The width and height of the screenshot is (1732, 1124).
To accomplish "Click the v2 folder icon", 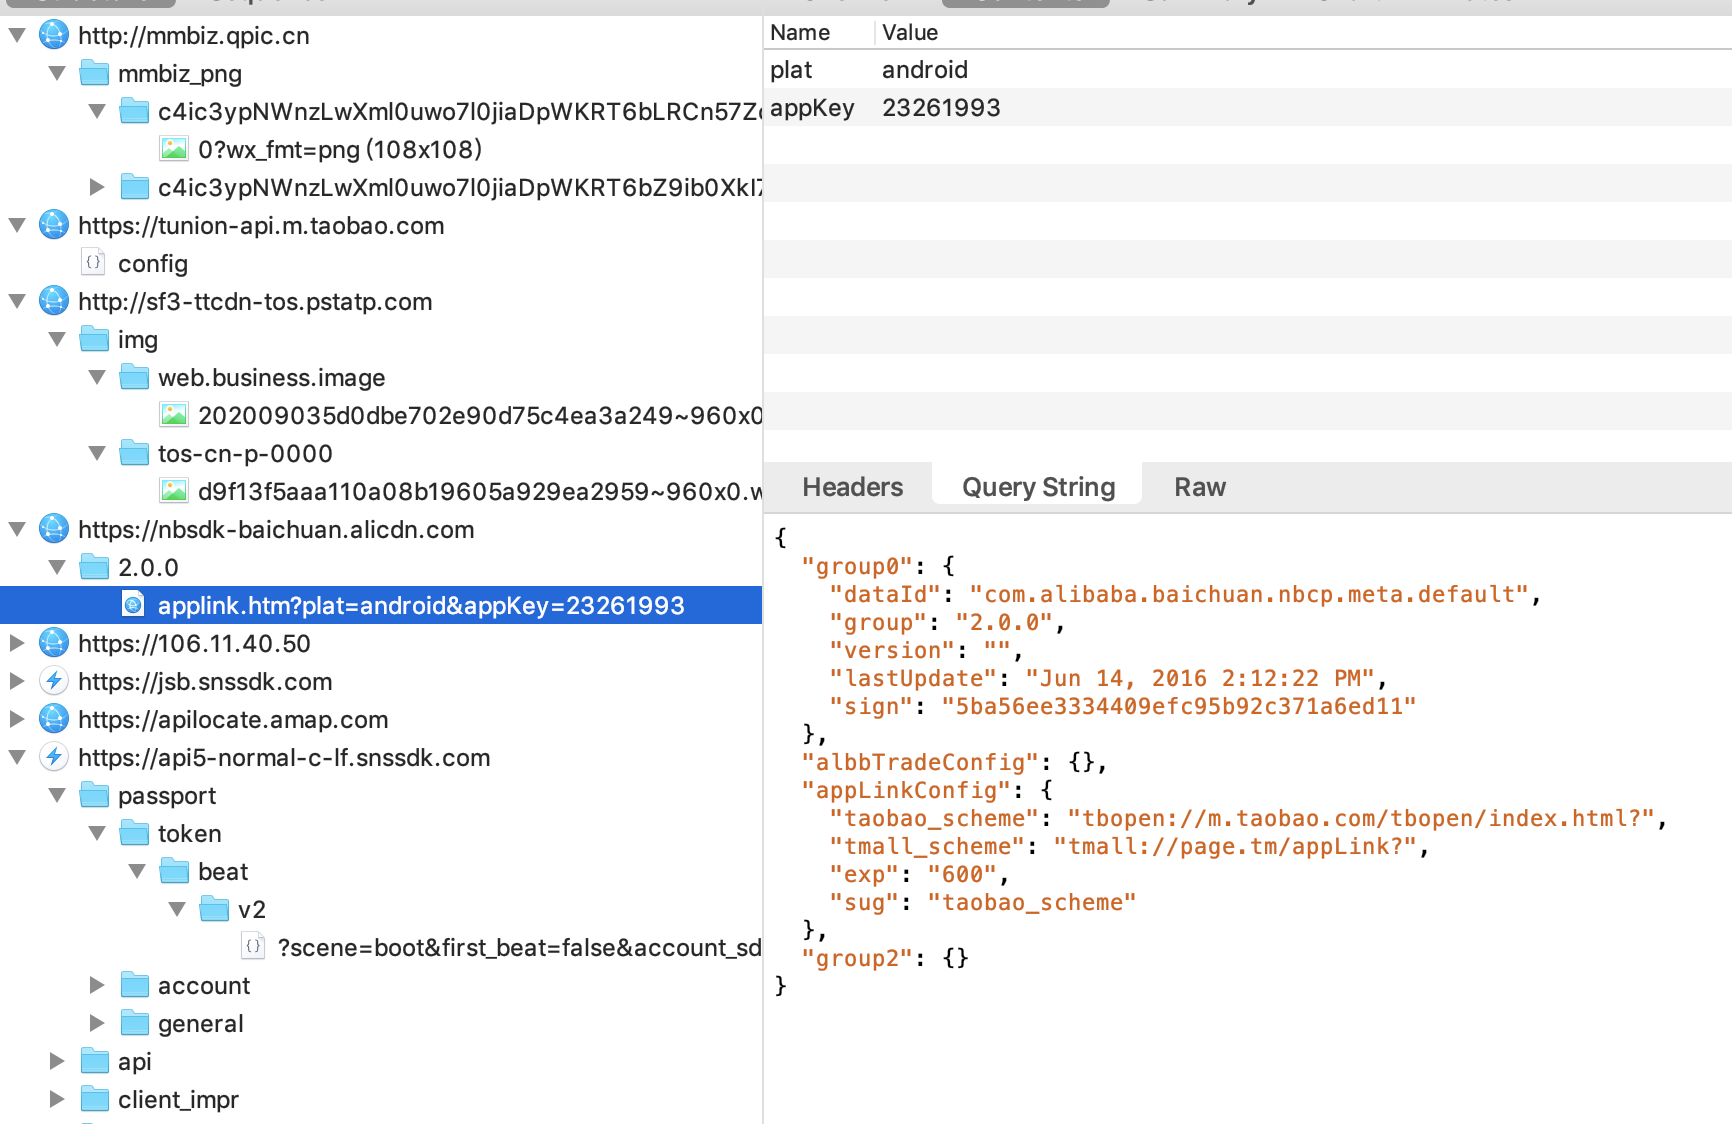I will pos(214,909).
